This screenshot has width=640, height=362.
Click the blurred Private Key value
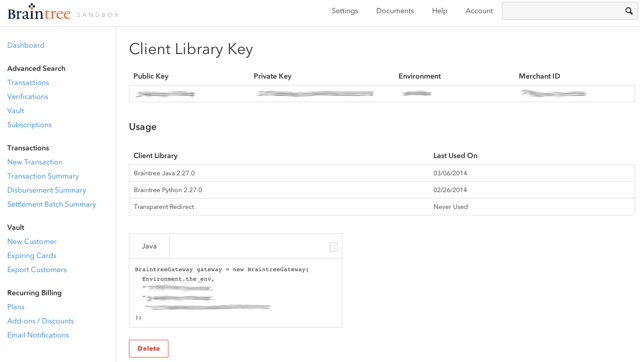coord(315,94)
